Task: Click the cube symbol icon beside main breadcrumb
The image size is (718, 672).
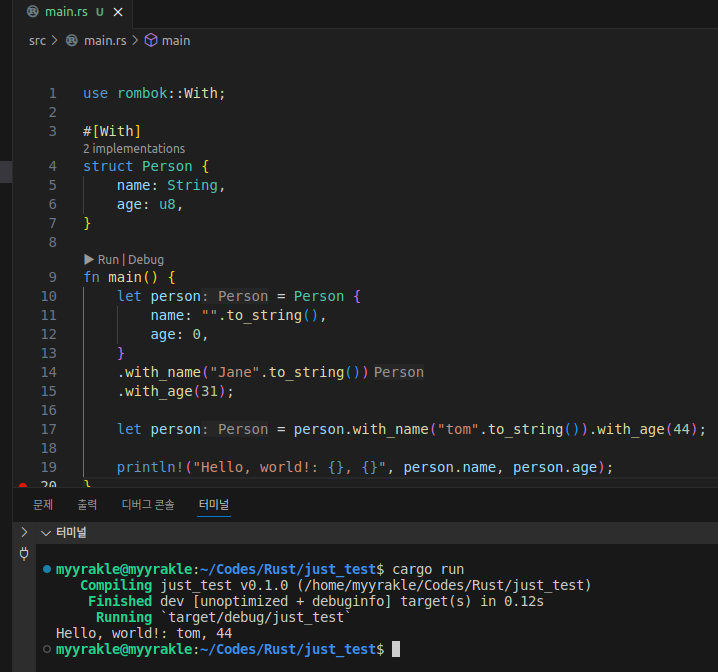Action: pyautogui.click(x=151, y=40)
